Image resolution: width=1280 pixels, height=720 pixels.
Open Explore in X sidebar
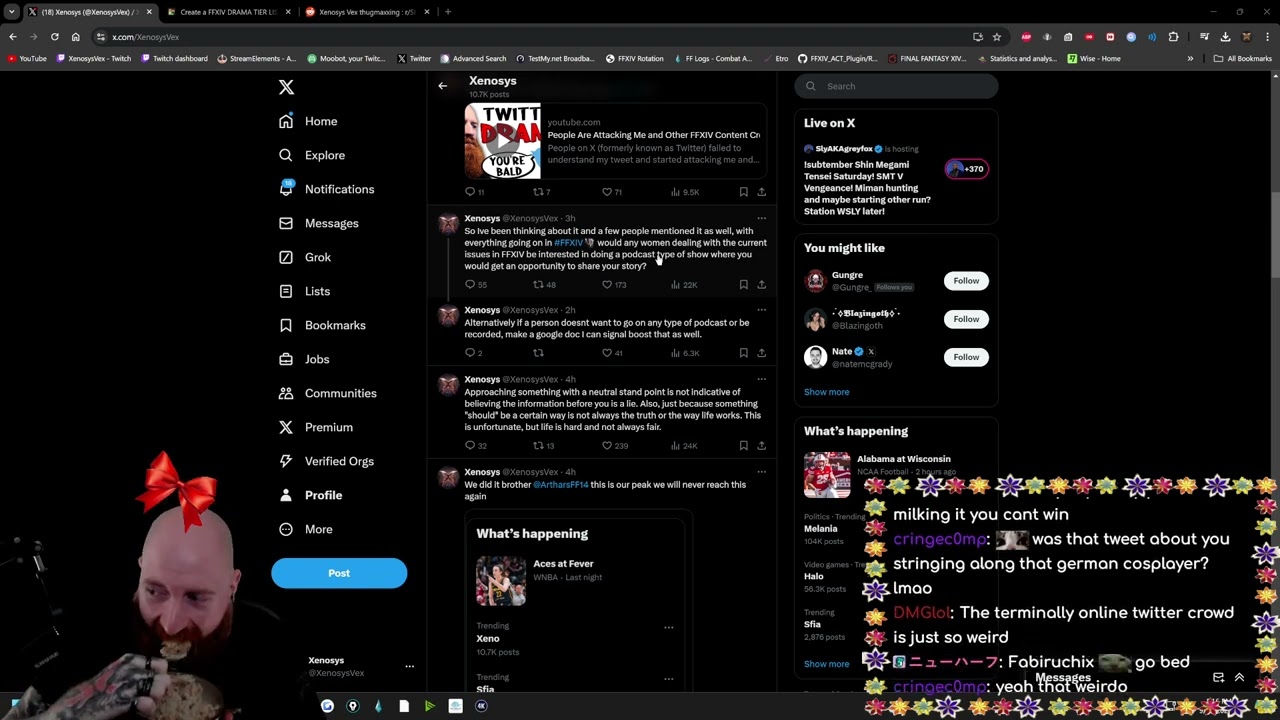312,155
